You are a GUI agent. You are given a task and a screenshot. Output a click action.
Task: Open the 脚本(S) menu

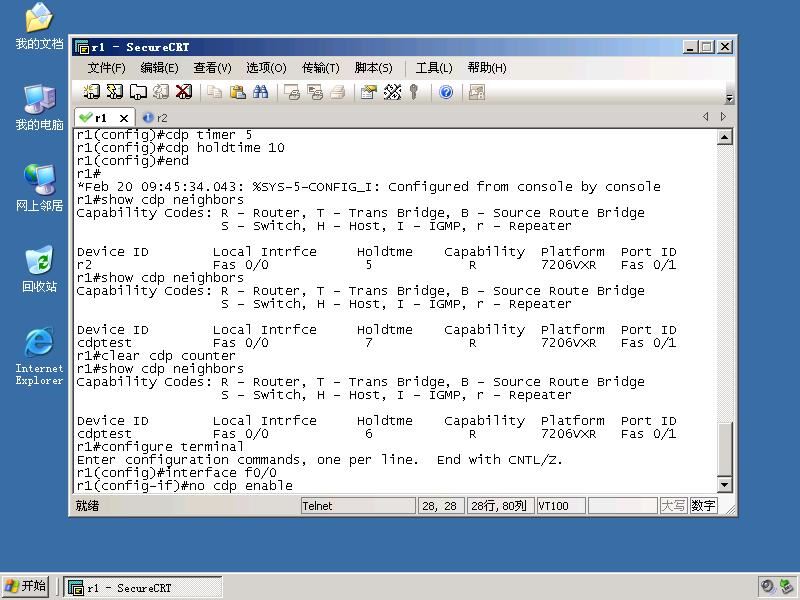(373, 68)
